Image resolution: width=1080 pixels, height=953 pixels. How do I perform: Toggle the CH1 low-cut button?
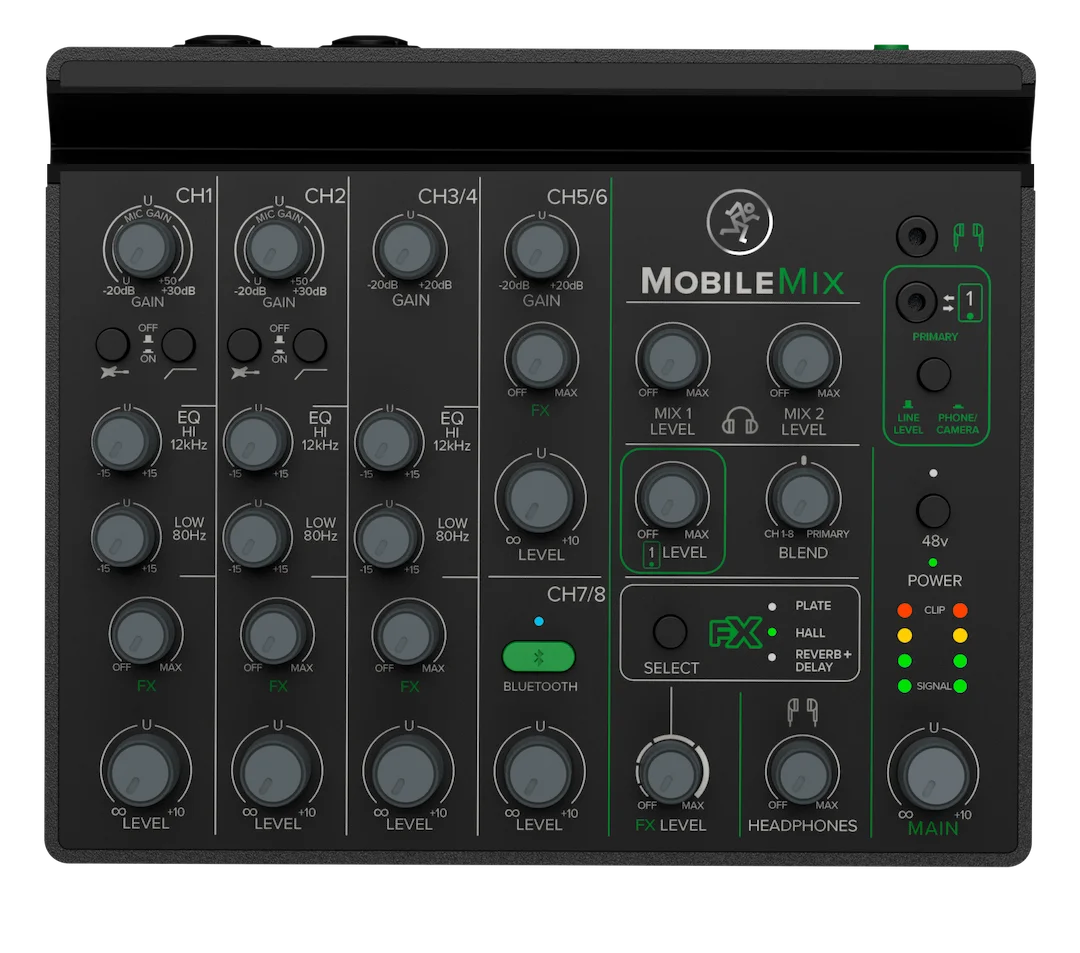178,344
